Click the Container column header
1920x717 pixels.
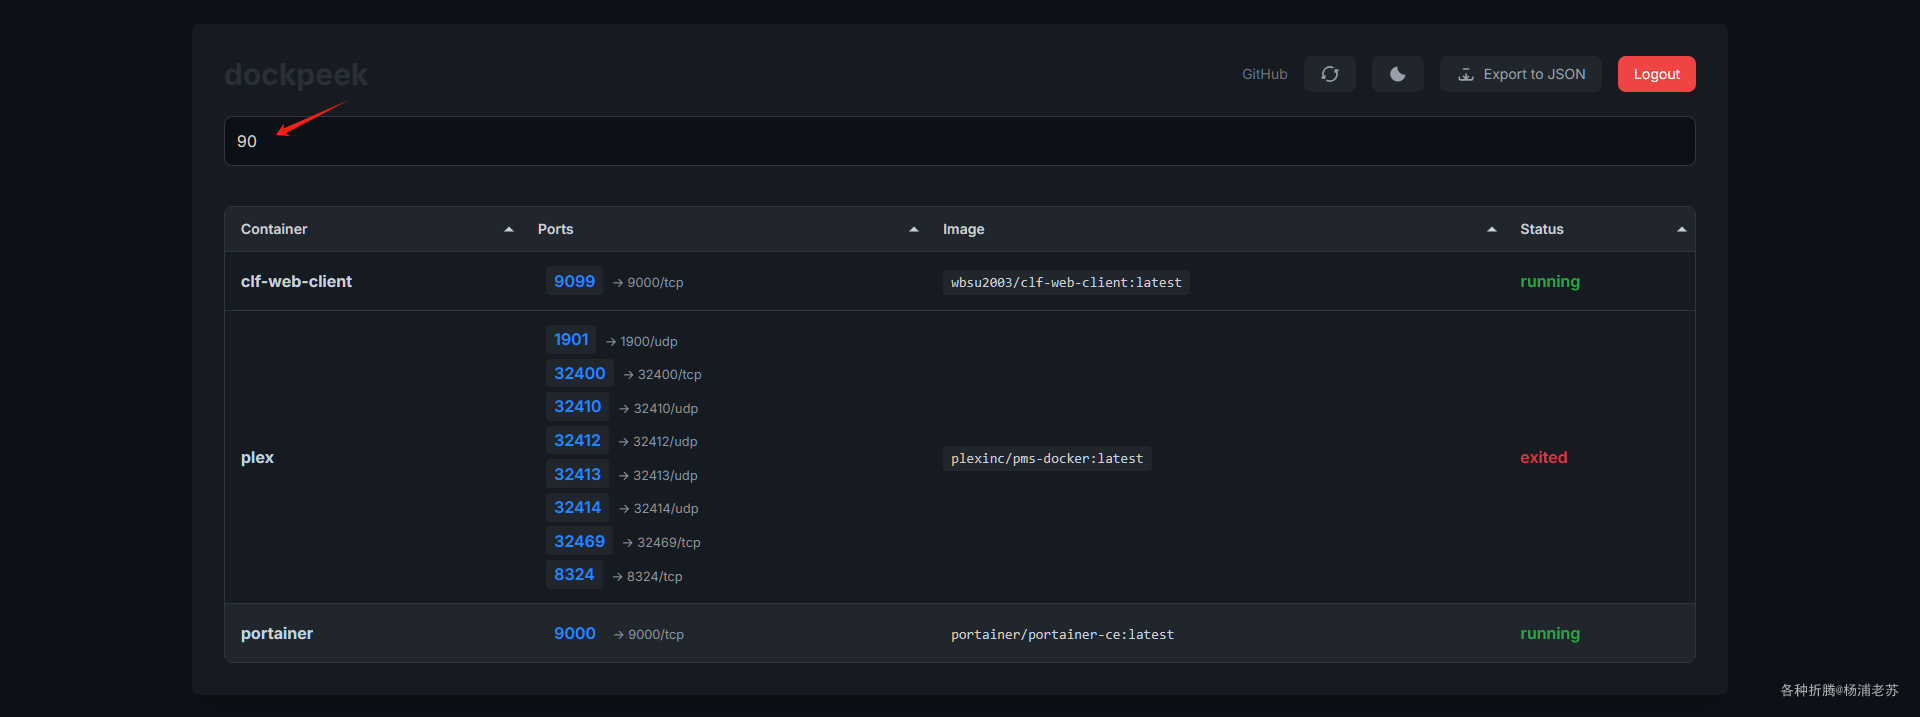(274, 229)
